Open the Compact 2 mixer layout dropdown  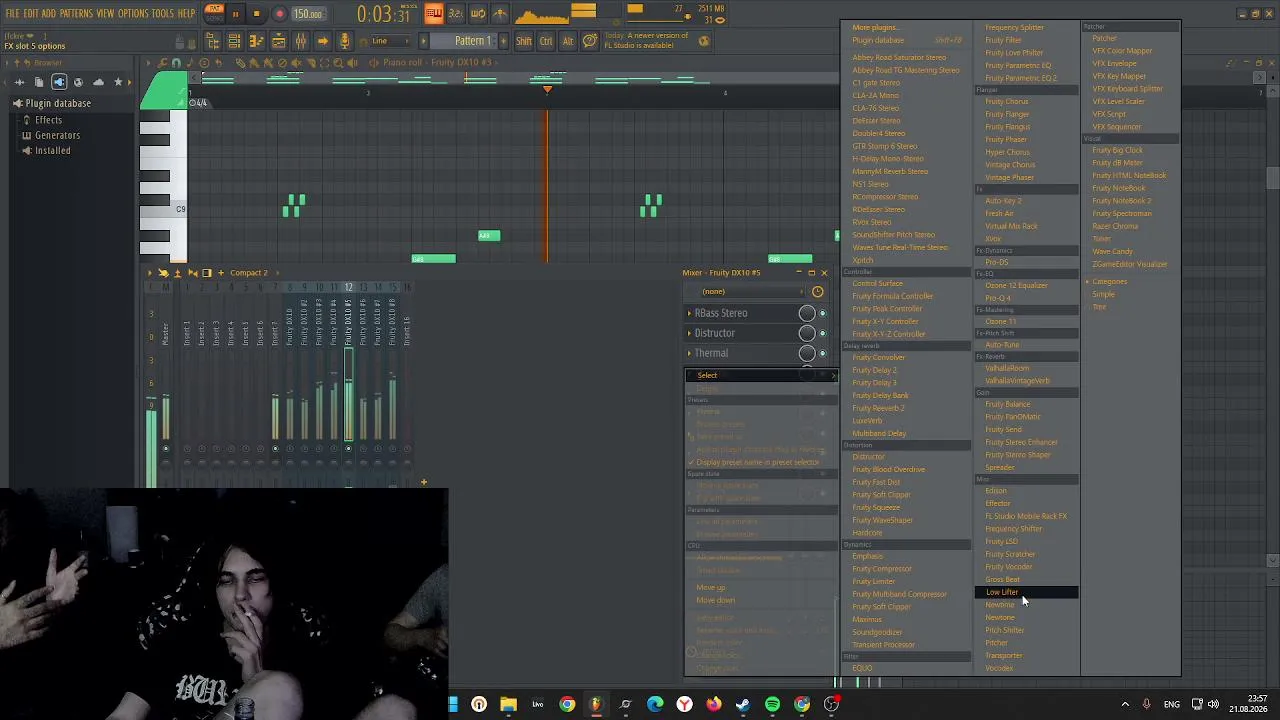(249, 273)
